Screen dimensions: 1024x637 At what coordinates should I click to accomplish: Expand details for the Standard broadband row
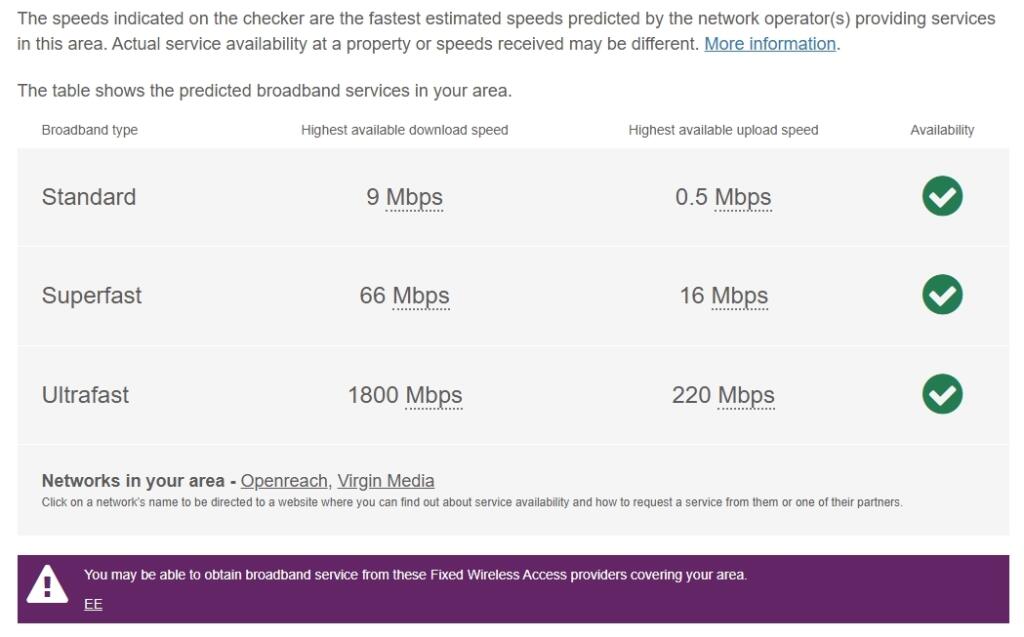tap(89, 197)
